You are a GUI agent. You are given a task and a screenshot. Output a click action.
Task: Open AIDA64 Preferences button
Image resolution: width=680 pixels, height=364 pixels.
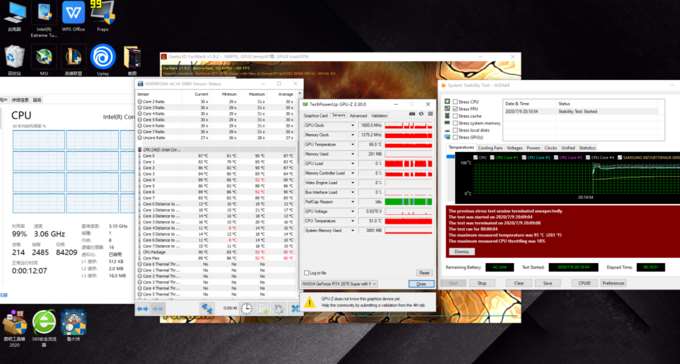pos(613,283)
